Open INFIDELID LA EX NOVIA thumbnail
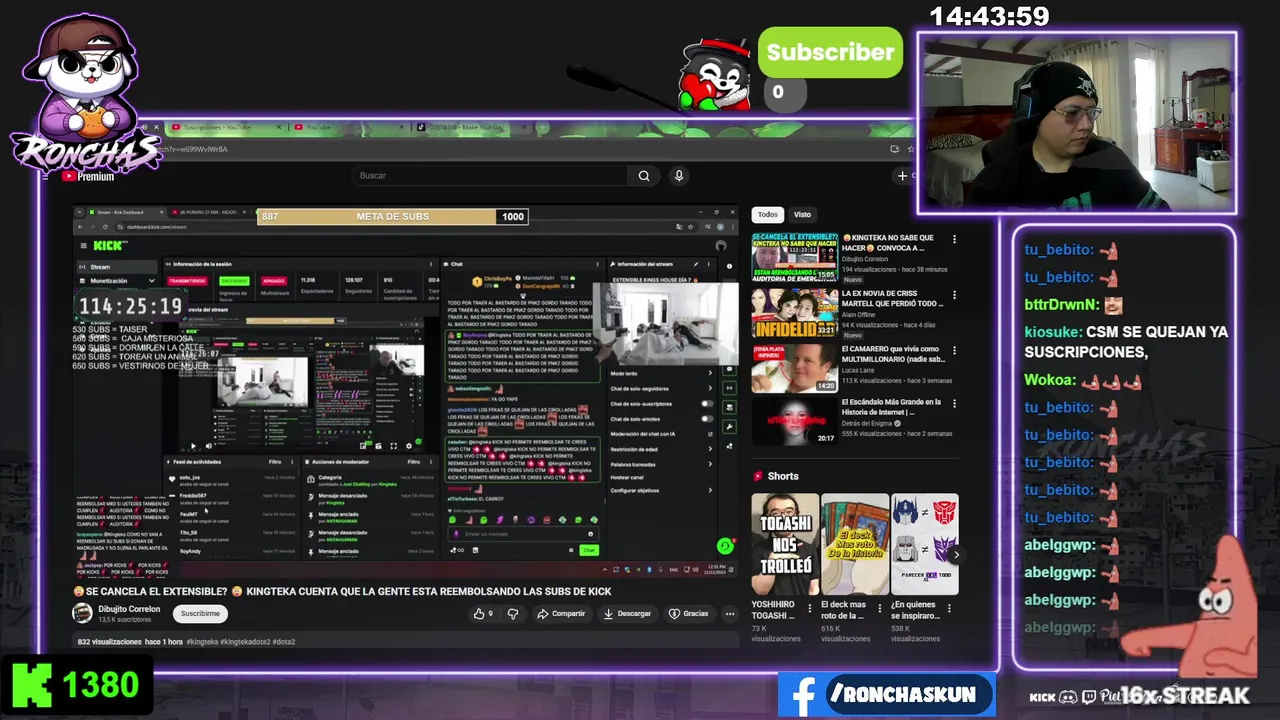1280x720 pixels. pyautogui.click(x=795, y=313)
